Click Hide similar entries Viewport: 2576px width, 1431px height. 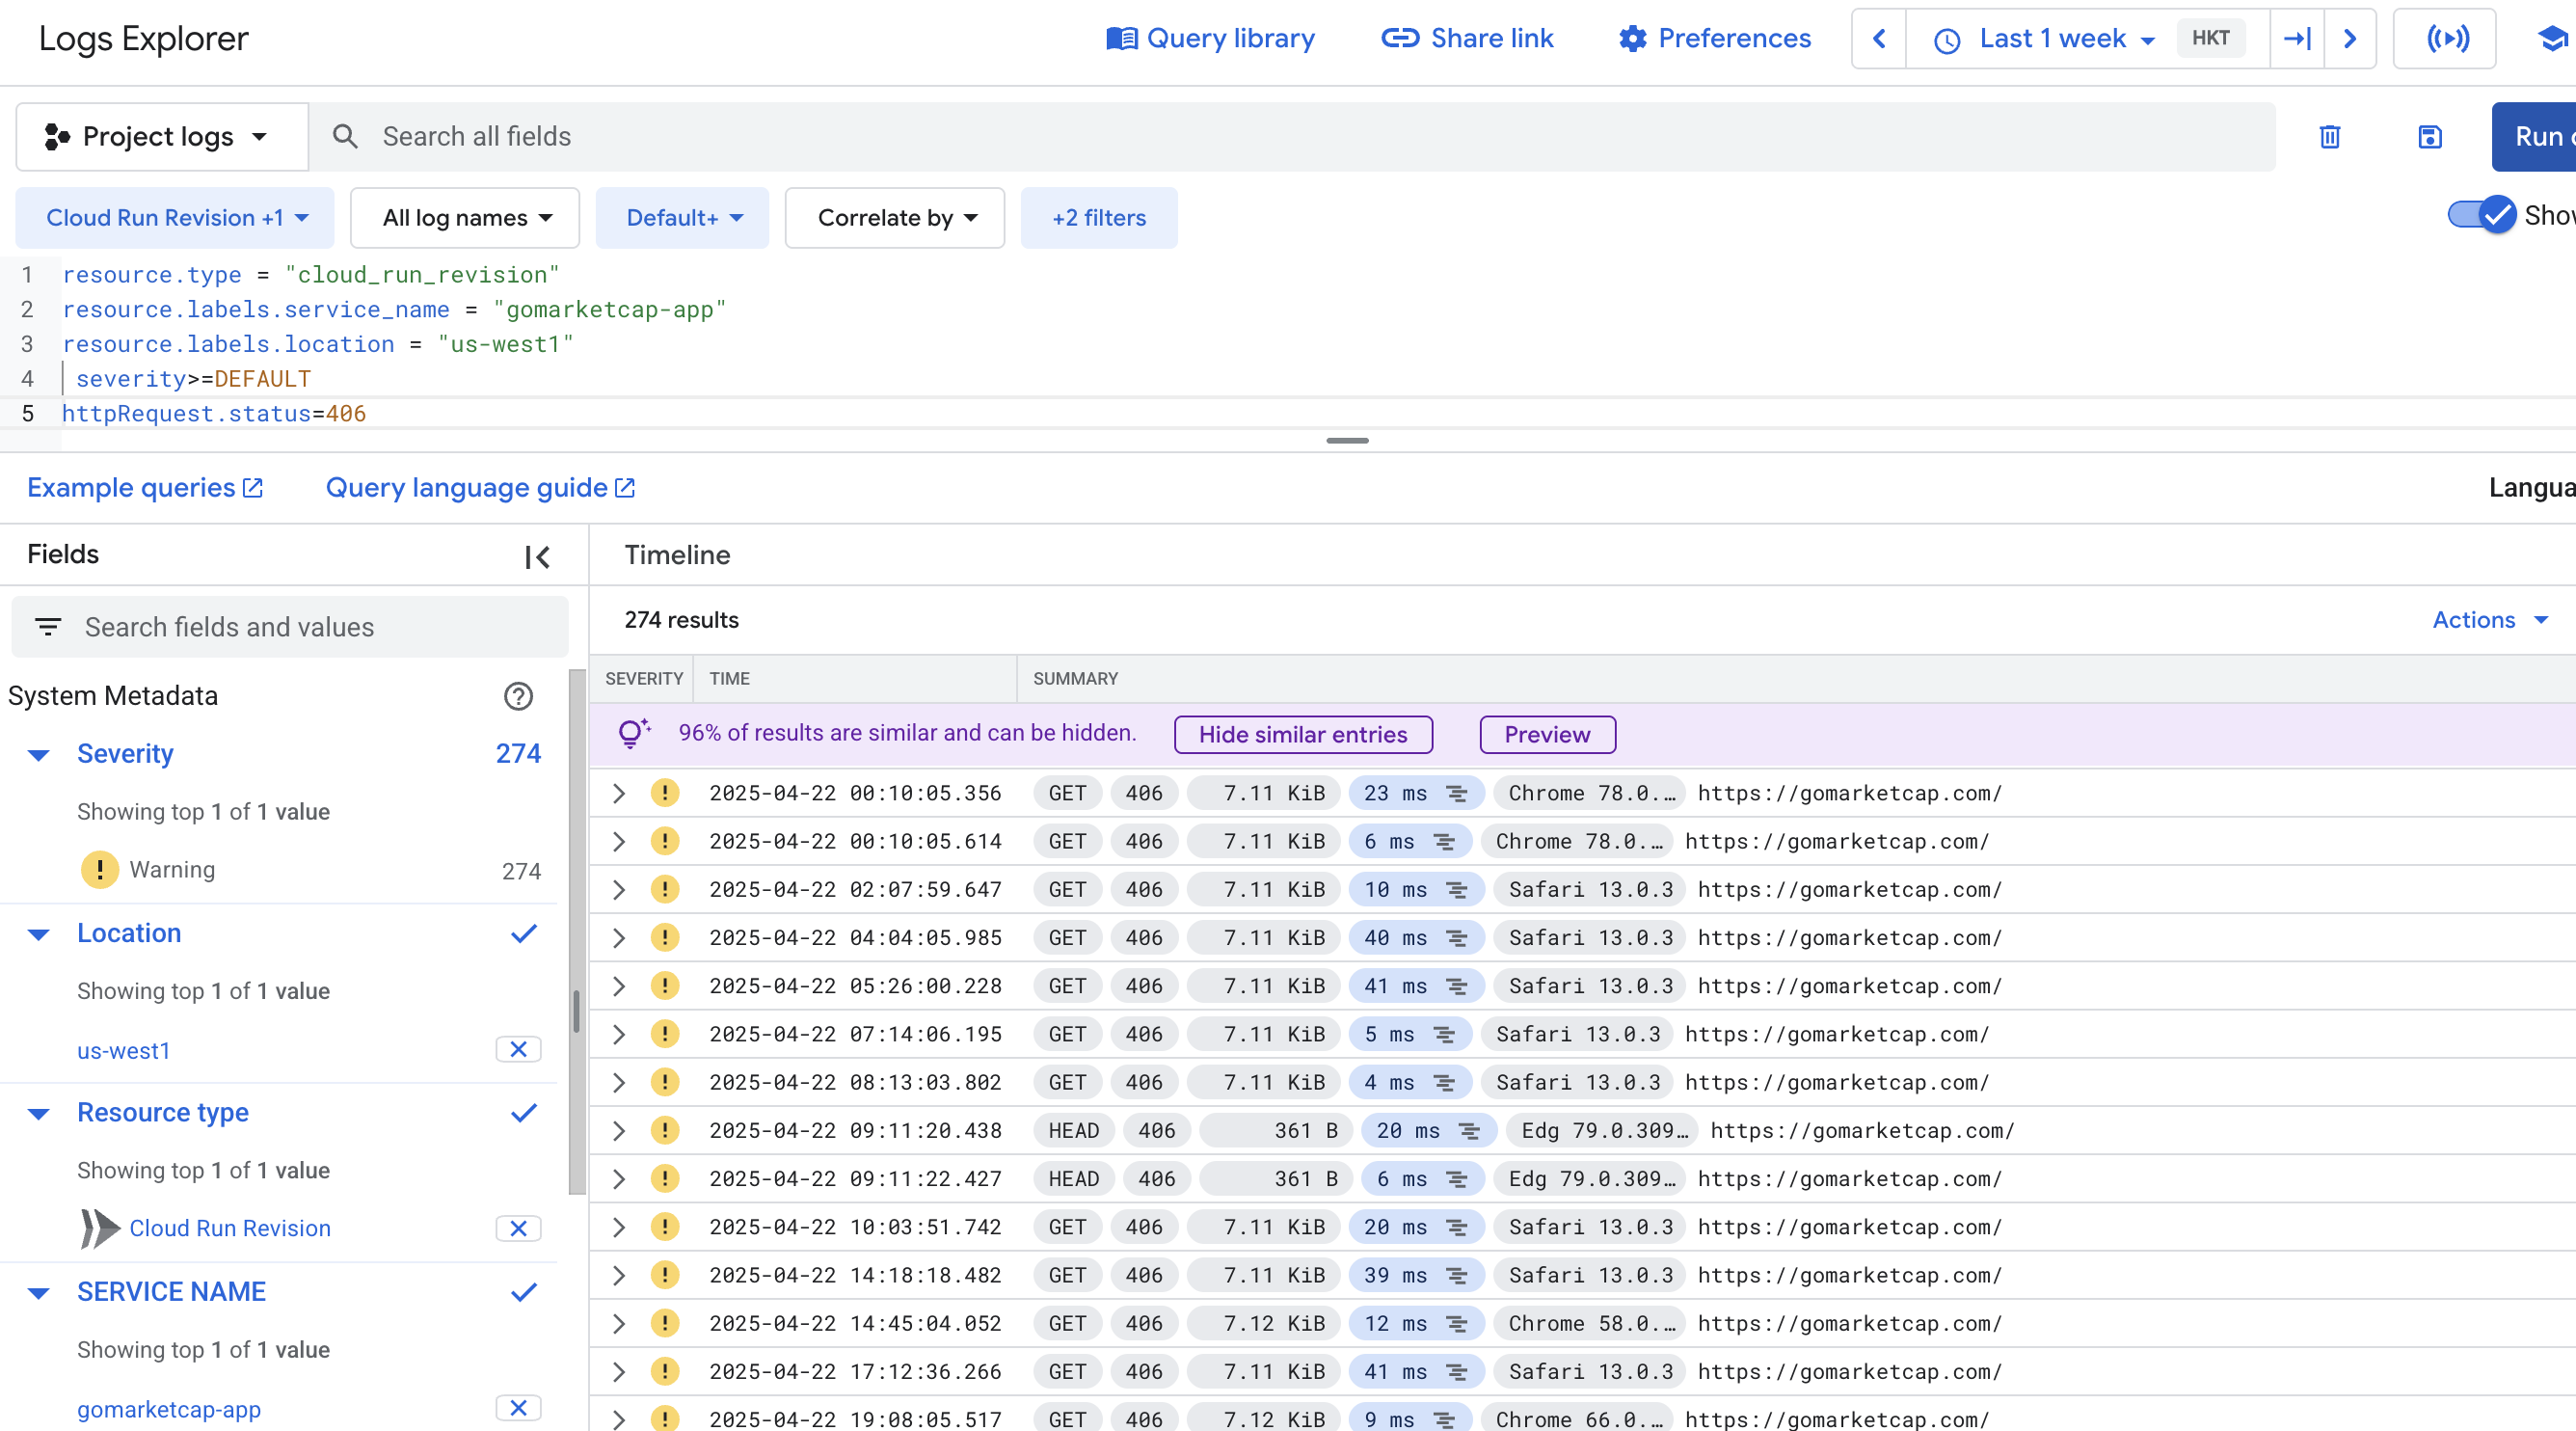[x=1303, y=734]
